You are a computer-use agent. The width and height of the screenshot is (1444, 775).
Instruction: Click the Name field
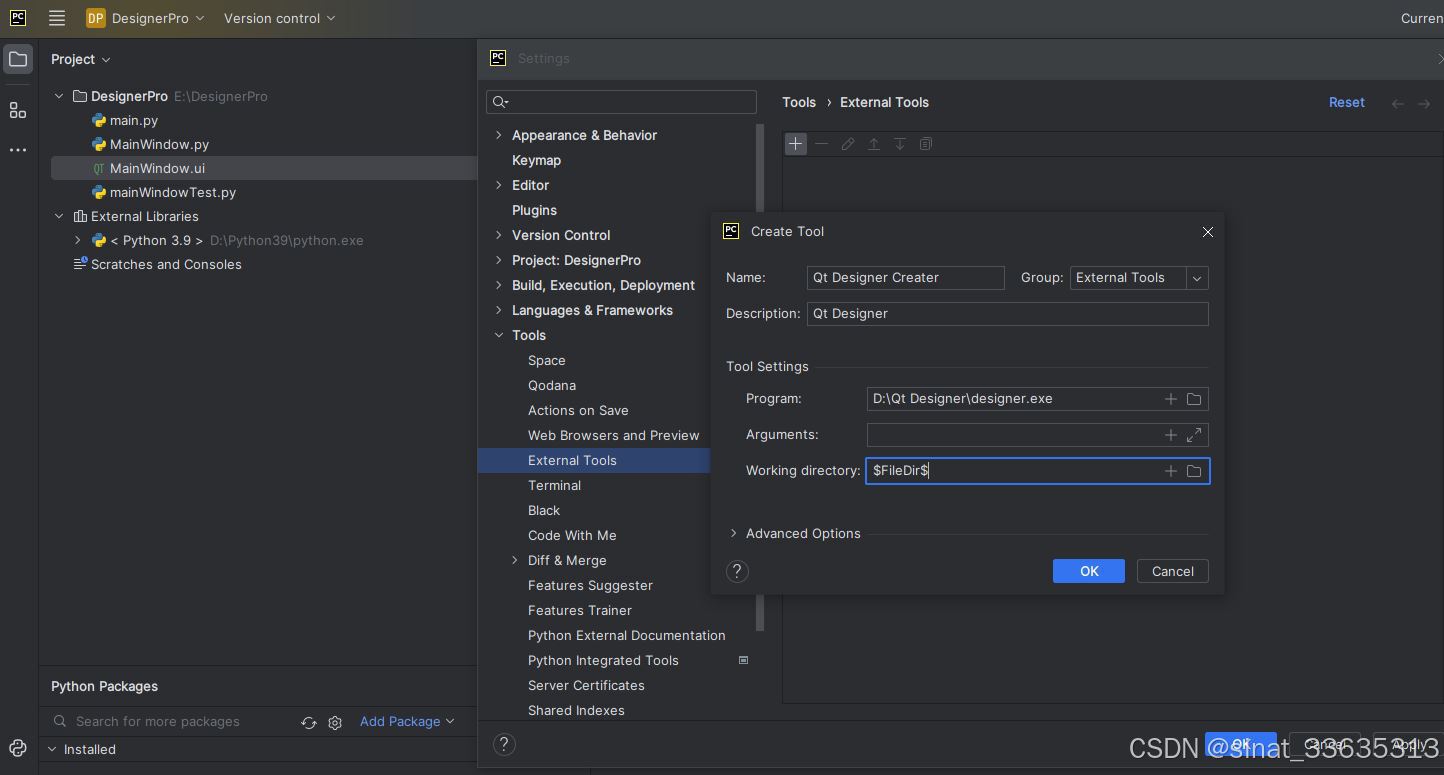[905, 278]
